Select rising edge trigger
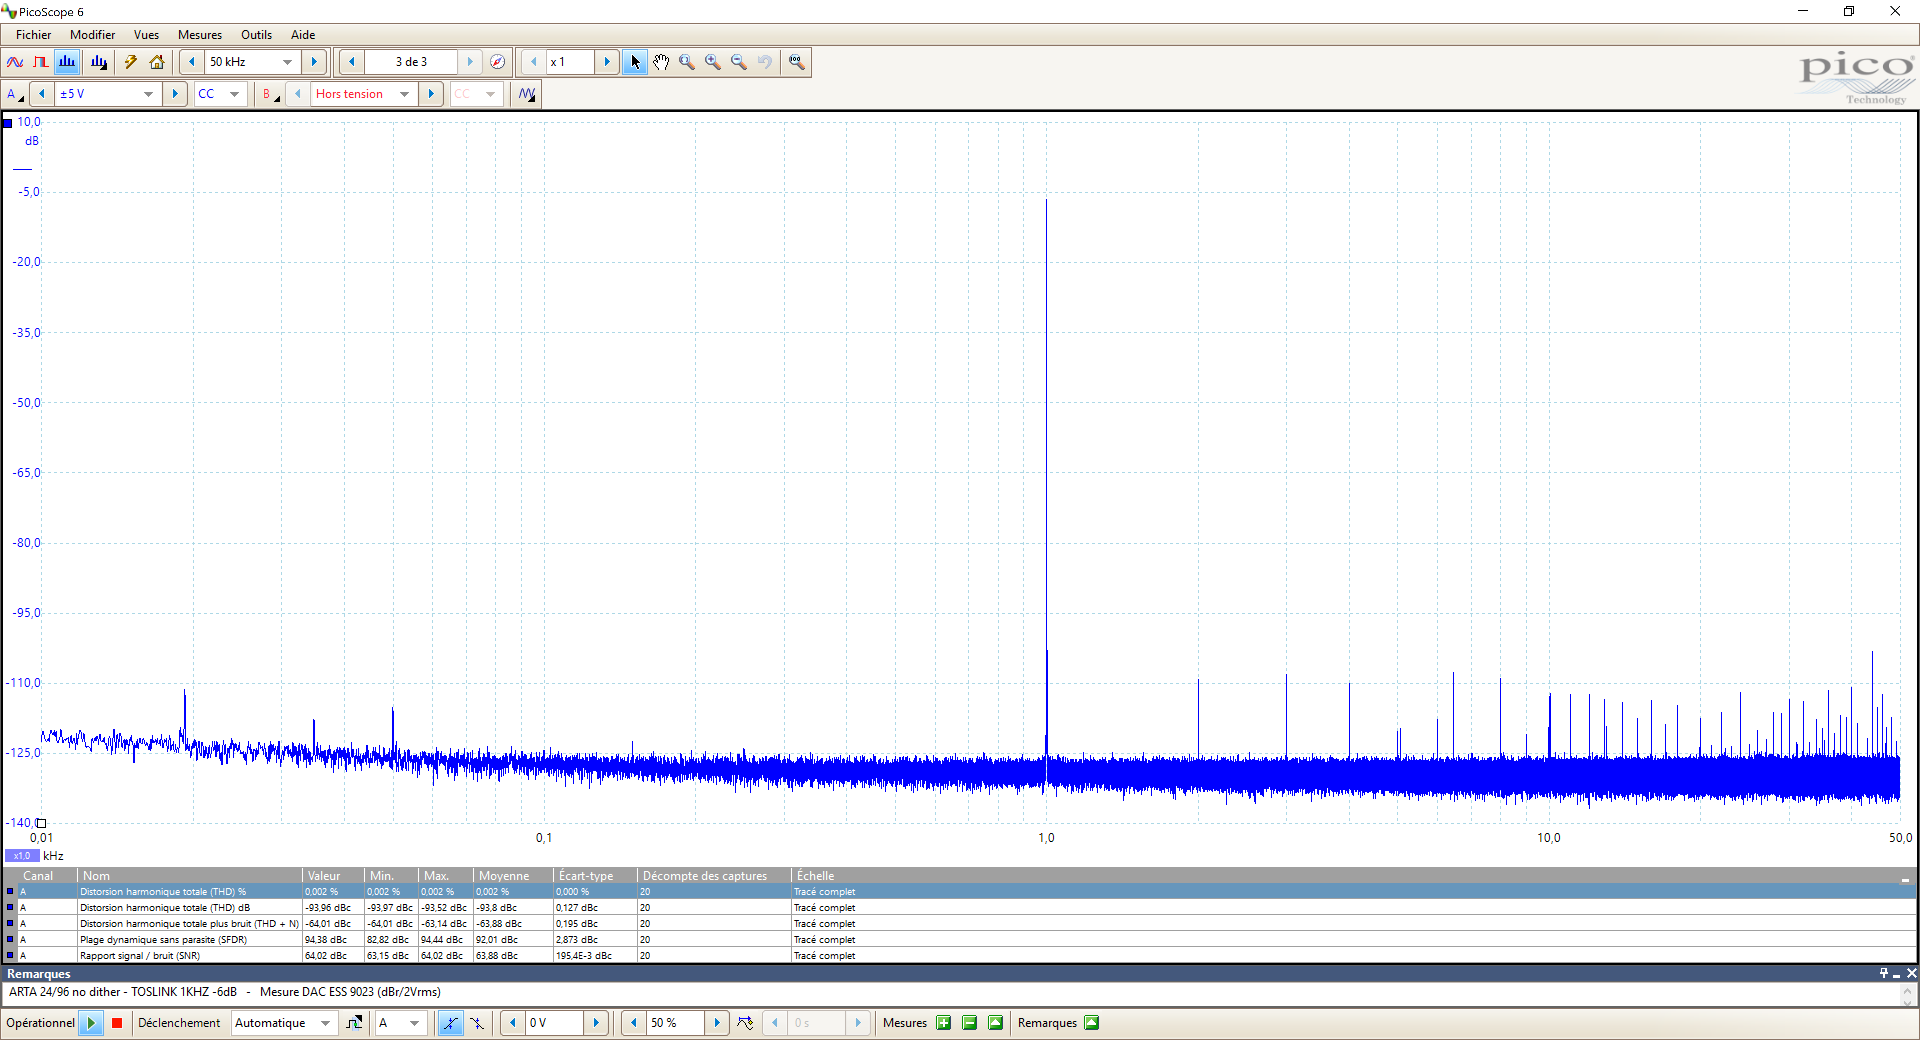The width and height of the screenshot is (1920, 1040). point(450,1023)
